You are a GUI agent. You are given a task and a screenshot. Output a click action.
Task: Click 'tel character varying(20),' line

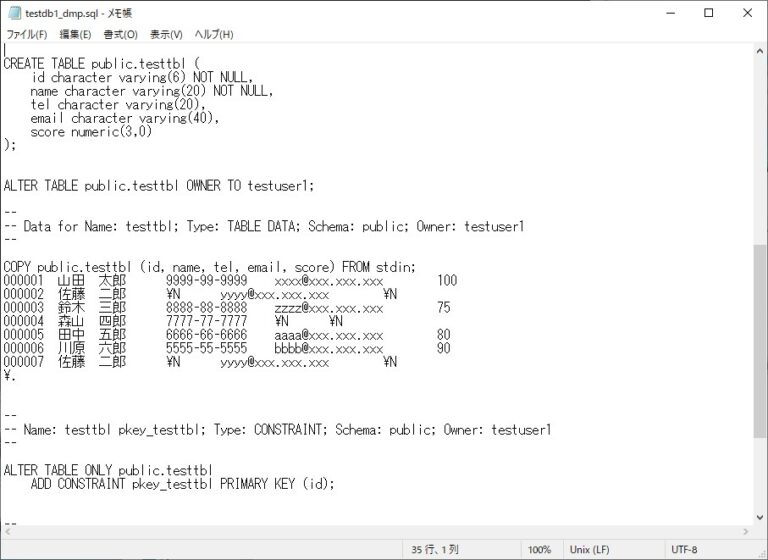click(119, 104)
